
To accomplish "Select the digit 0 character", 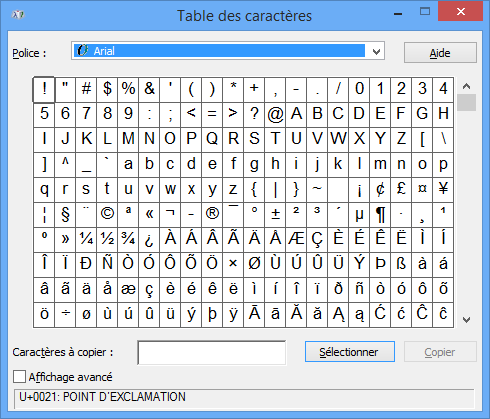I will [x=359, y=89].
